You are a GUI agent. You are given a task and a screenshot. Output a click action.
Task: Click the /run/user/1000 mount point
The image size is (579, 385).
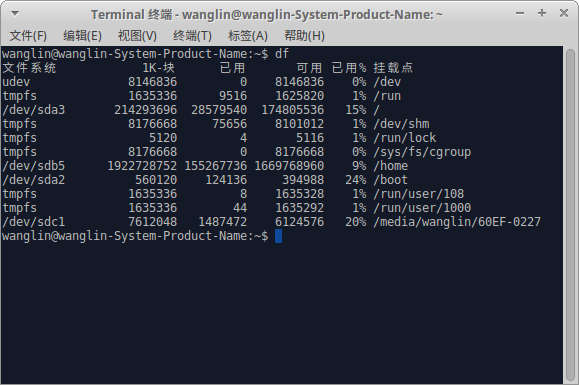pos(422,208)
